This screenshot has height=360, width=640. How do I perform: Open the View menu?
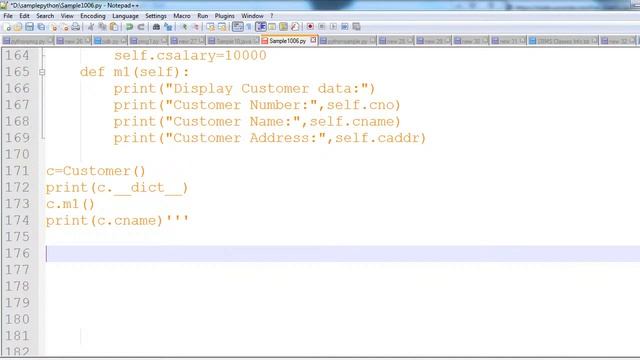coord(67,16)
